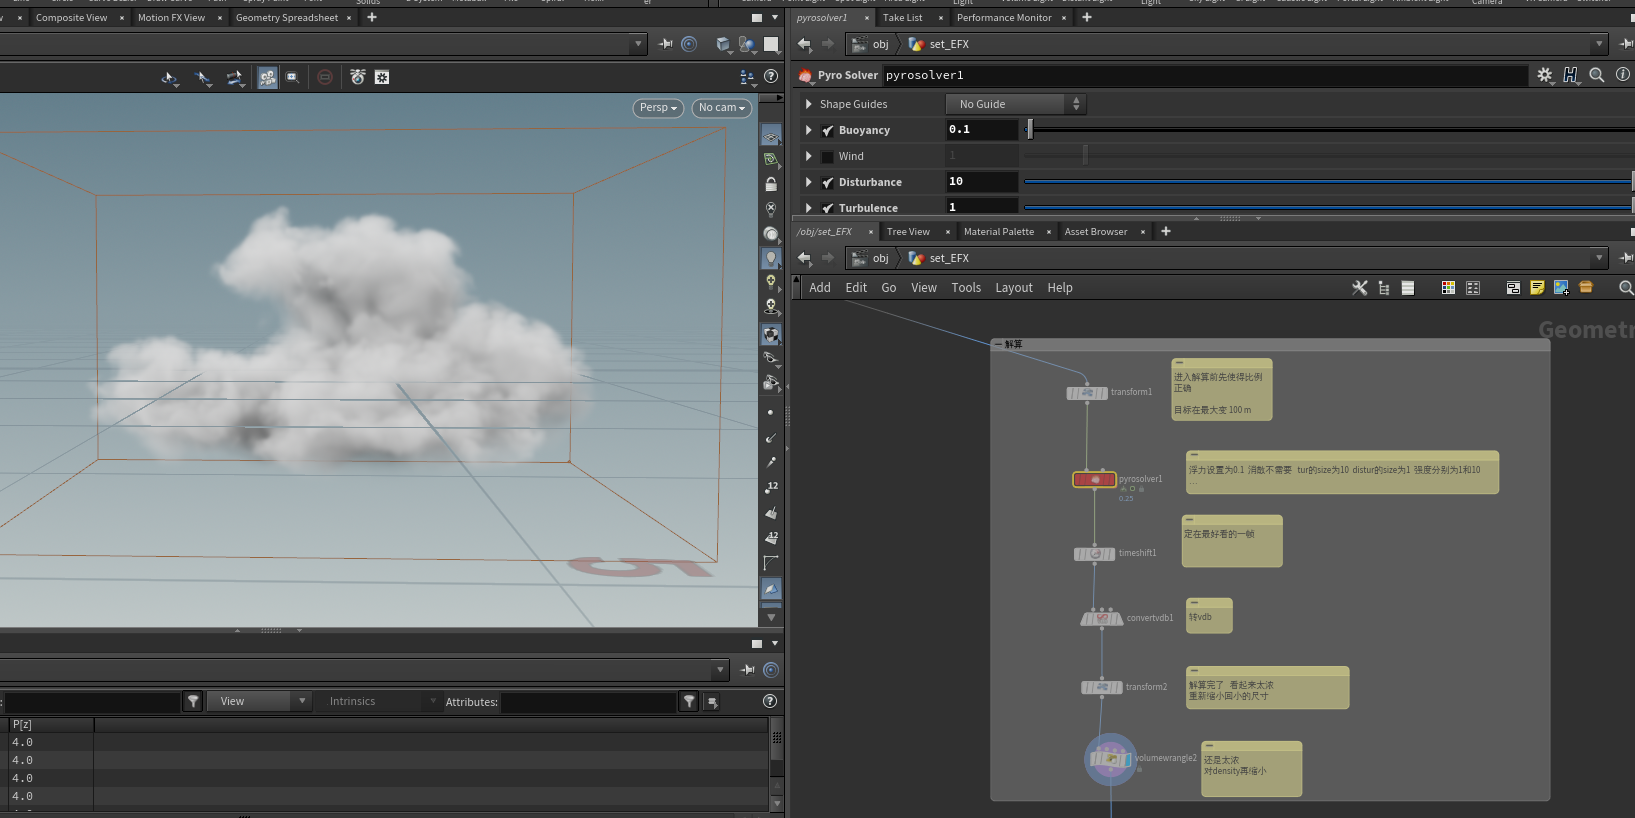Open the parameter gear menu for Pyro Solver
Screen dimensions: 1635x818
[x=1545, y=75]
